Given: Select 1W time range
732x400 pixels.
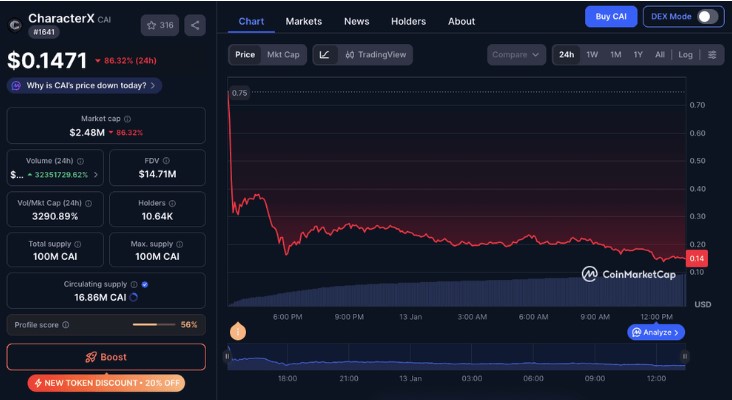Looking at the screenshot, I should pos(592,55).
